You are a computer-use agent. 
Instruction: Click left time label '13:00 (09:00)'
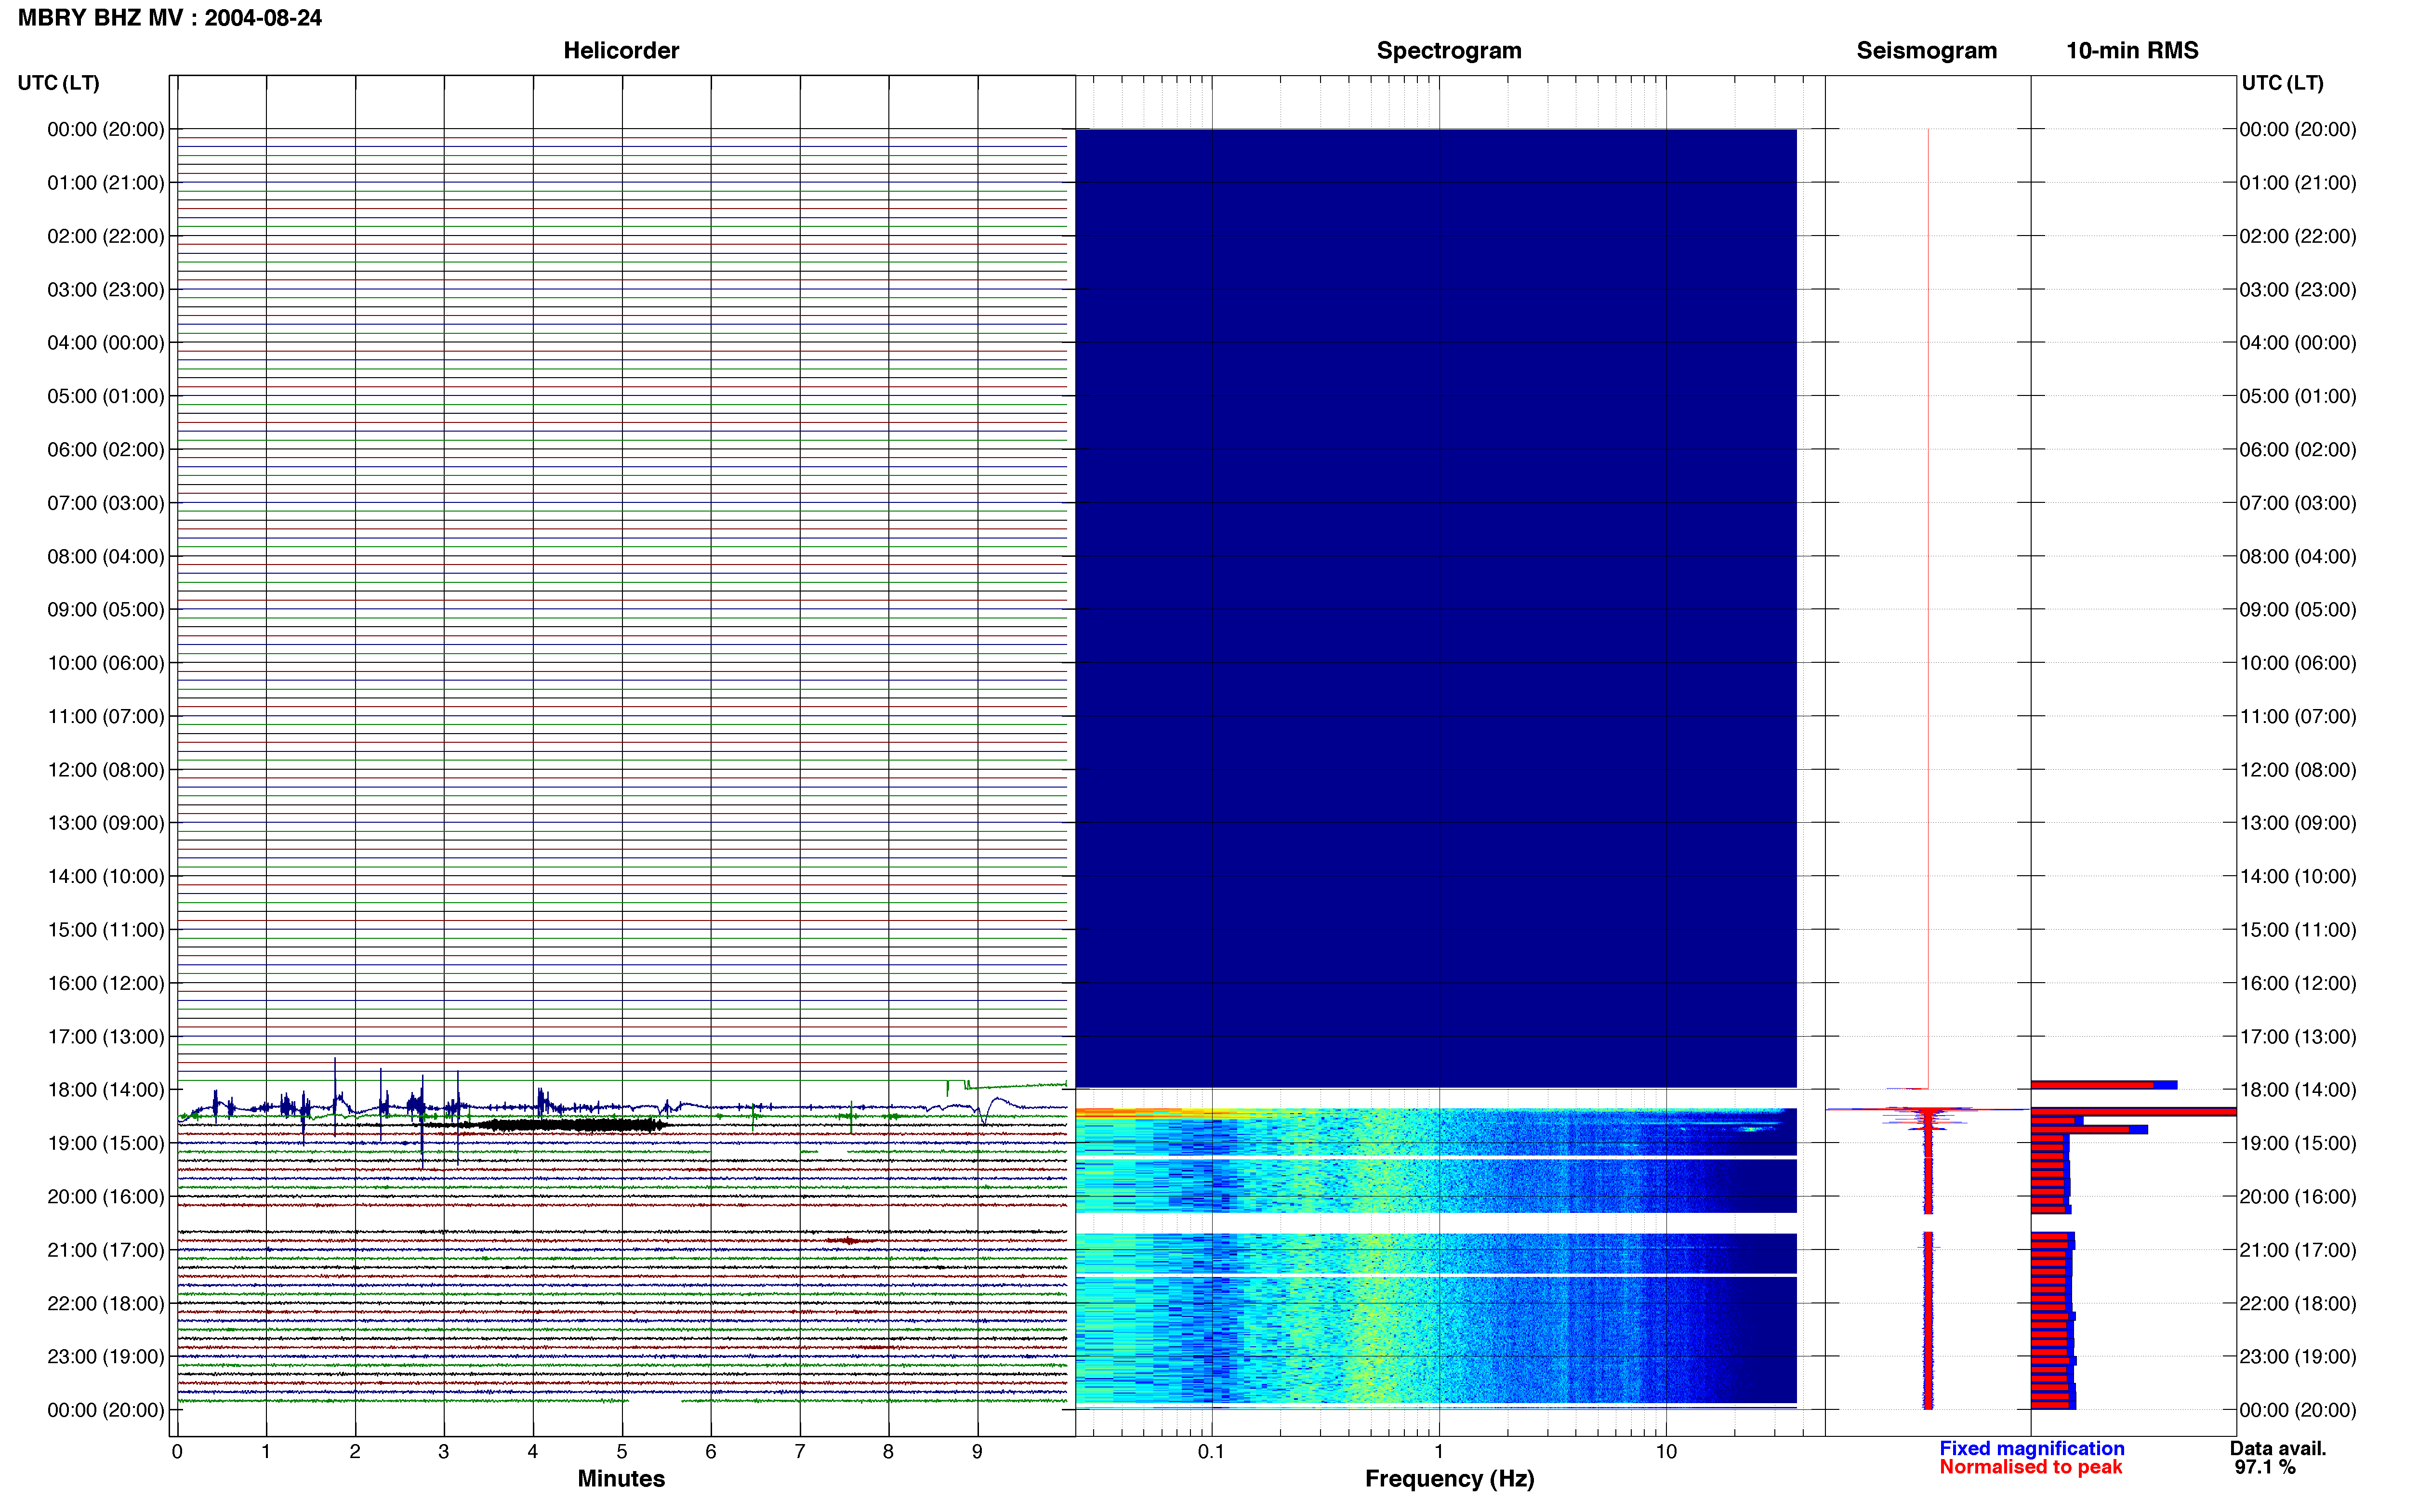[106, 823]
